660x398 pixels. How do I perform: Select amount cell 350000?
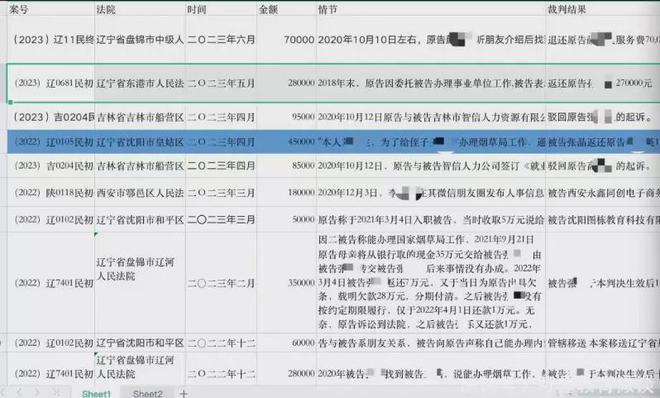point(287,283)
